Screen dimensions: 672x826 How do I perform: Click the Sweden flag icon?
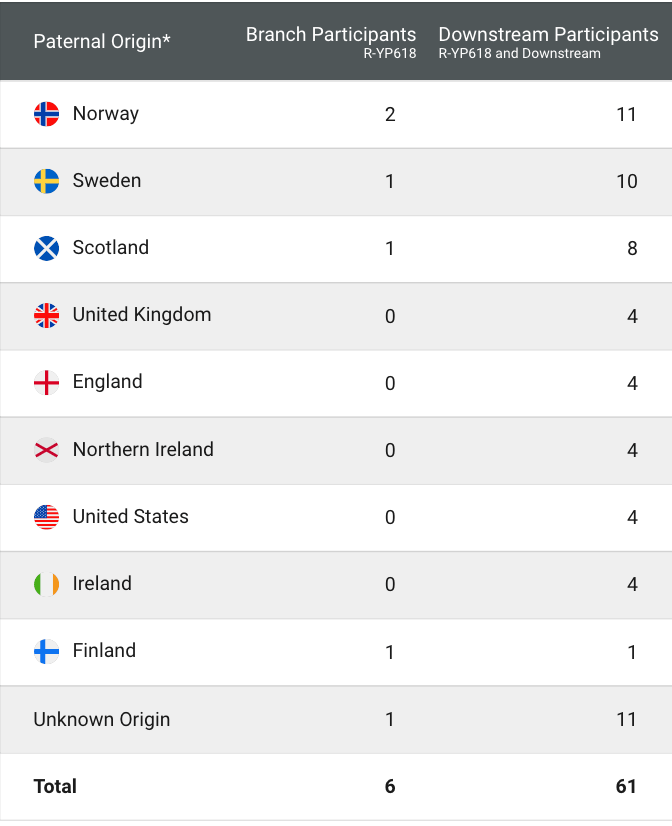[x=46, y=181]
